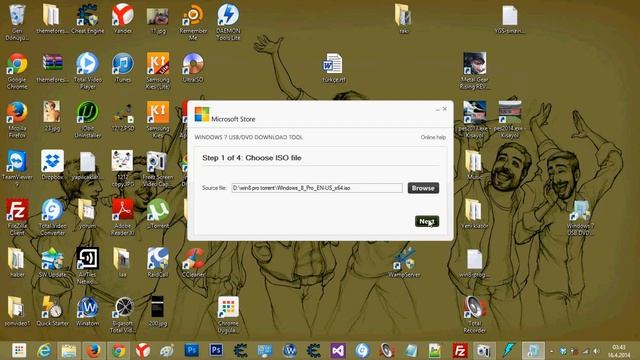Select the Windows 7 USB DVD desktop shortcut

(580, 217)
